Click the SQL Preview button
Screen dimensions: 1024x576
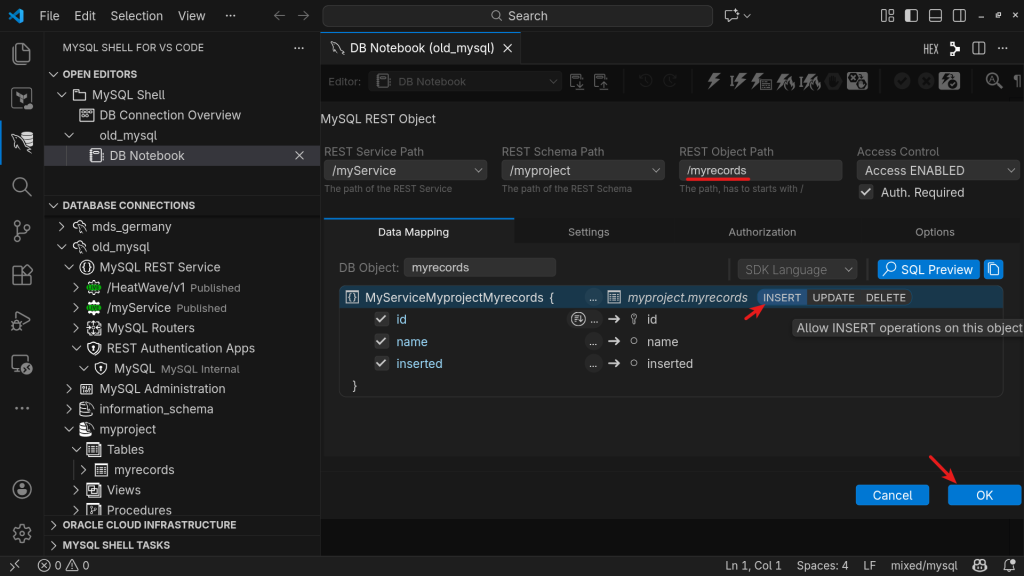(x=927, y=269)
